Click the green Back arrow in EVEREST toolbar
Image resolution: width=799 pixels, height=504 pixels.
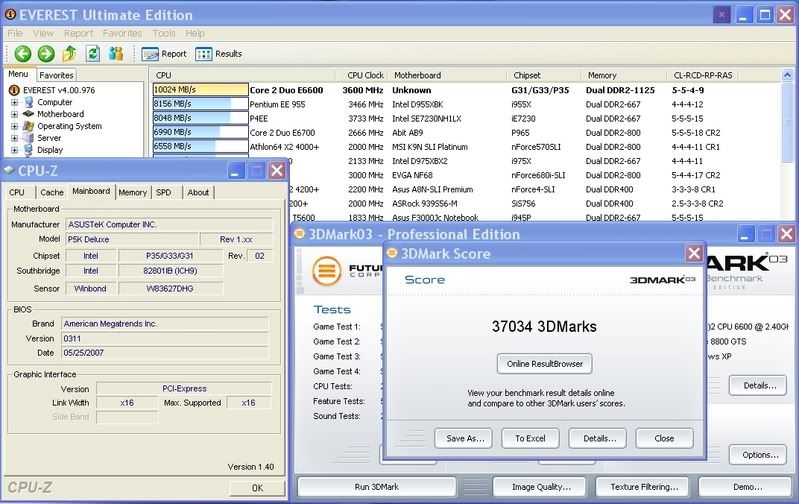22,54
